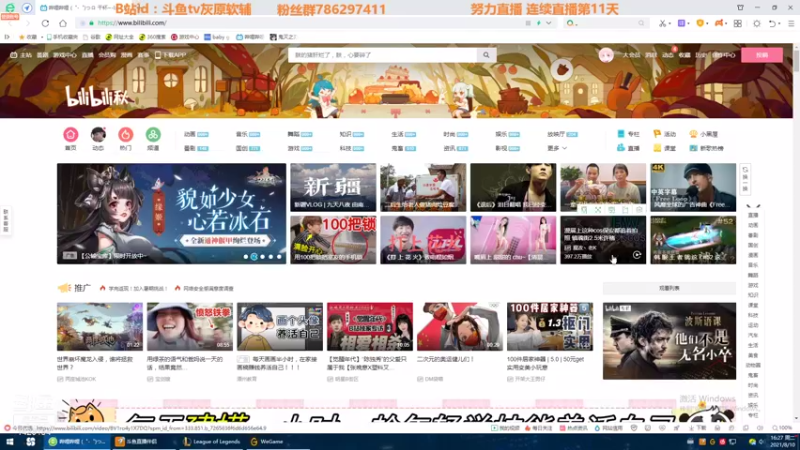
Task: Open the 100件居家神器 promoted video
Action: click(550, 327)
